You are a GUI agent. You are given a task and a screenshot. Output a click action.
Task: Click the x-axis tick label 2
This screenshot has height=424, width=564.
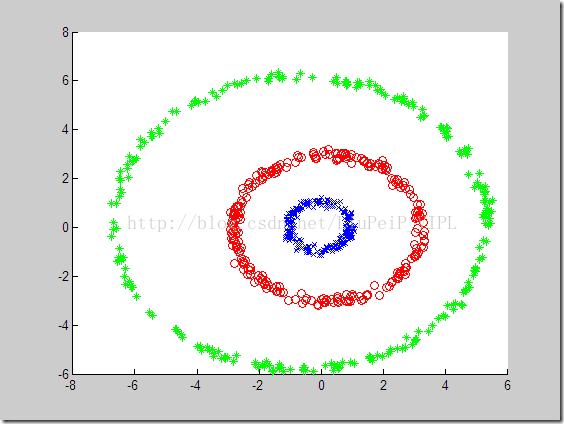[x=383, y=386]
